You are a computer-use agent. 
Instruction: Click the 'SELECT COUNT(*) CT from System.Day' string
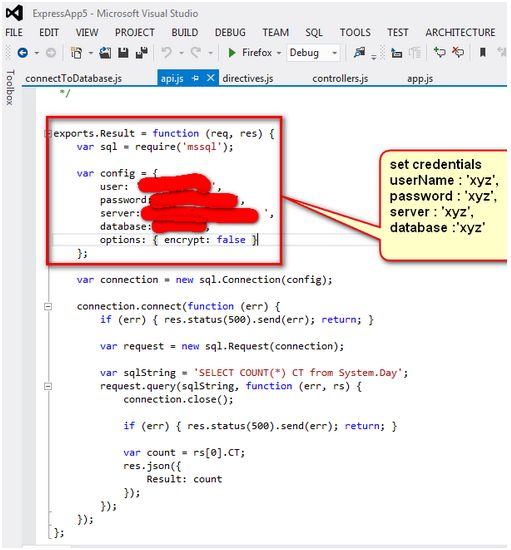(298, 373)
